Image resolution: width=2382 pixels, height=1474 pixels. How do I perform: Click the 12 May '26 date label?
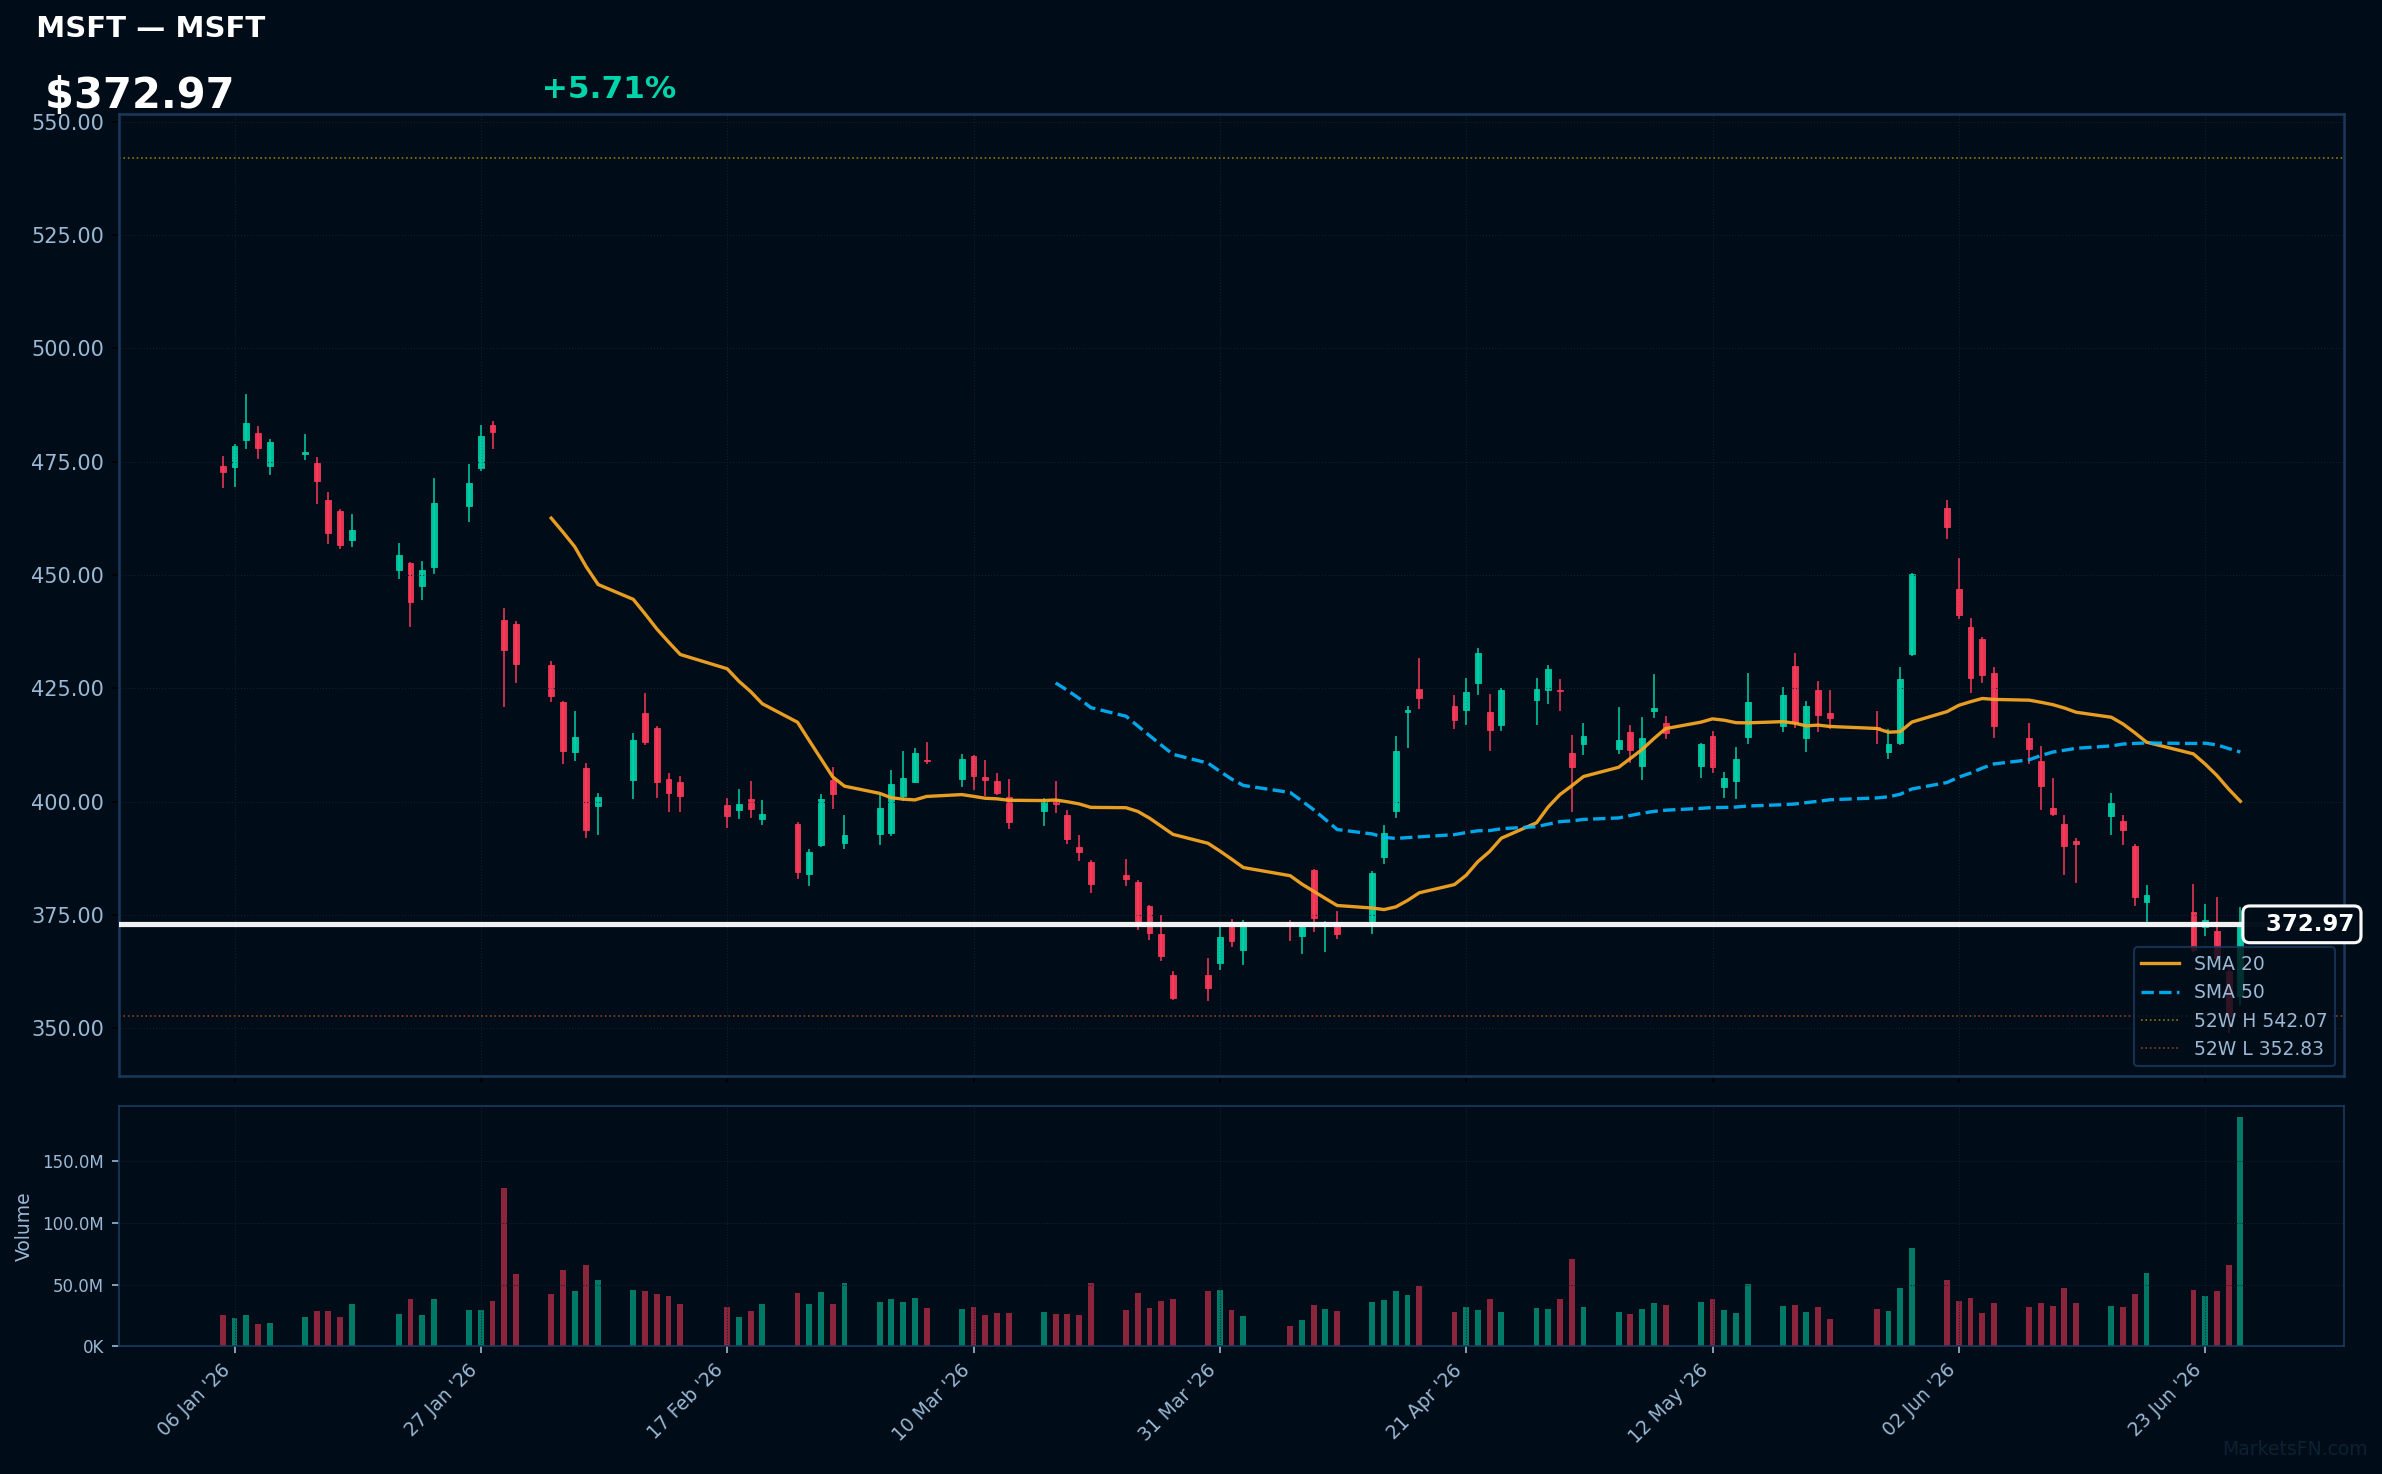[1669, 1401]
